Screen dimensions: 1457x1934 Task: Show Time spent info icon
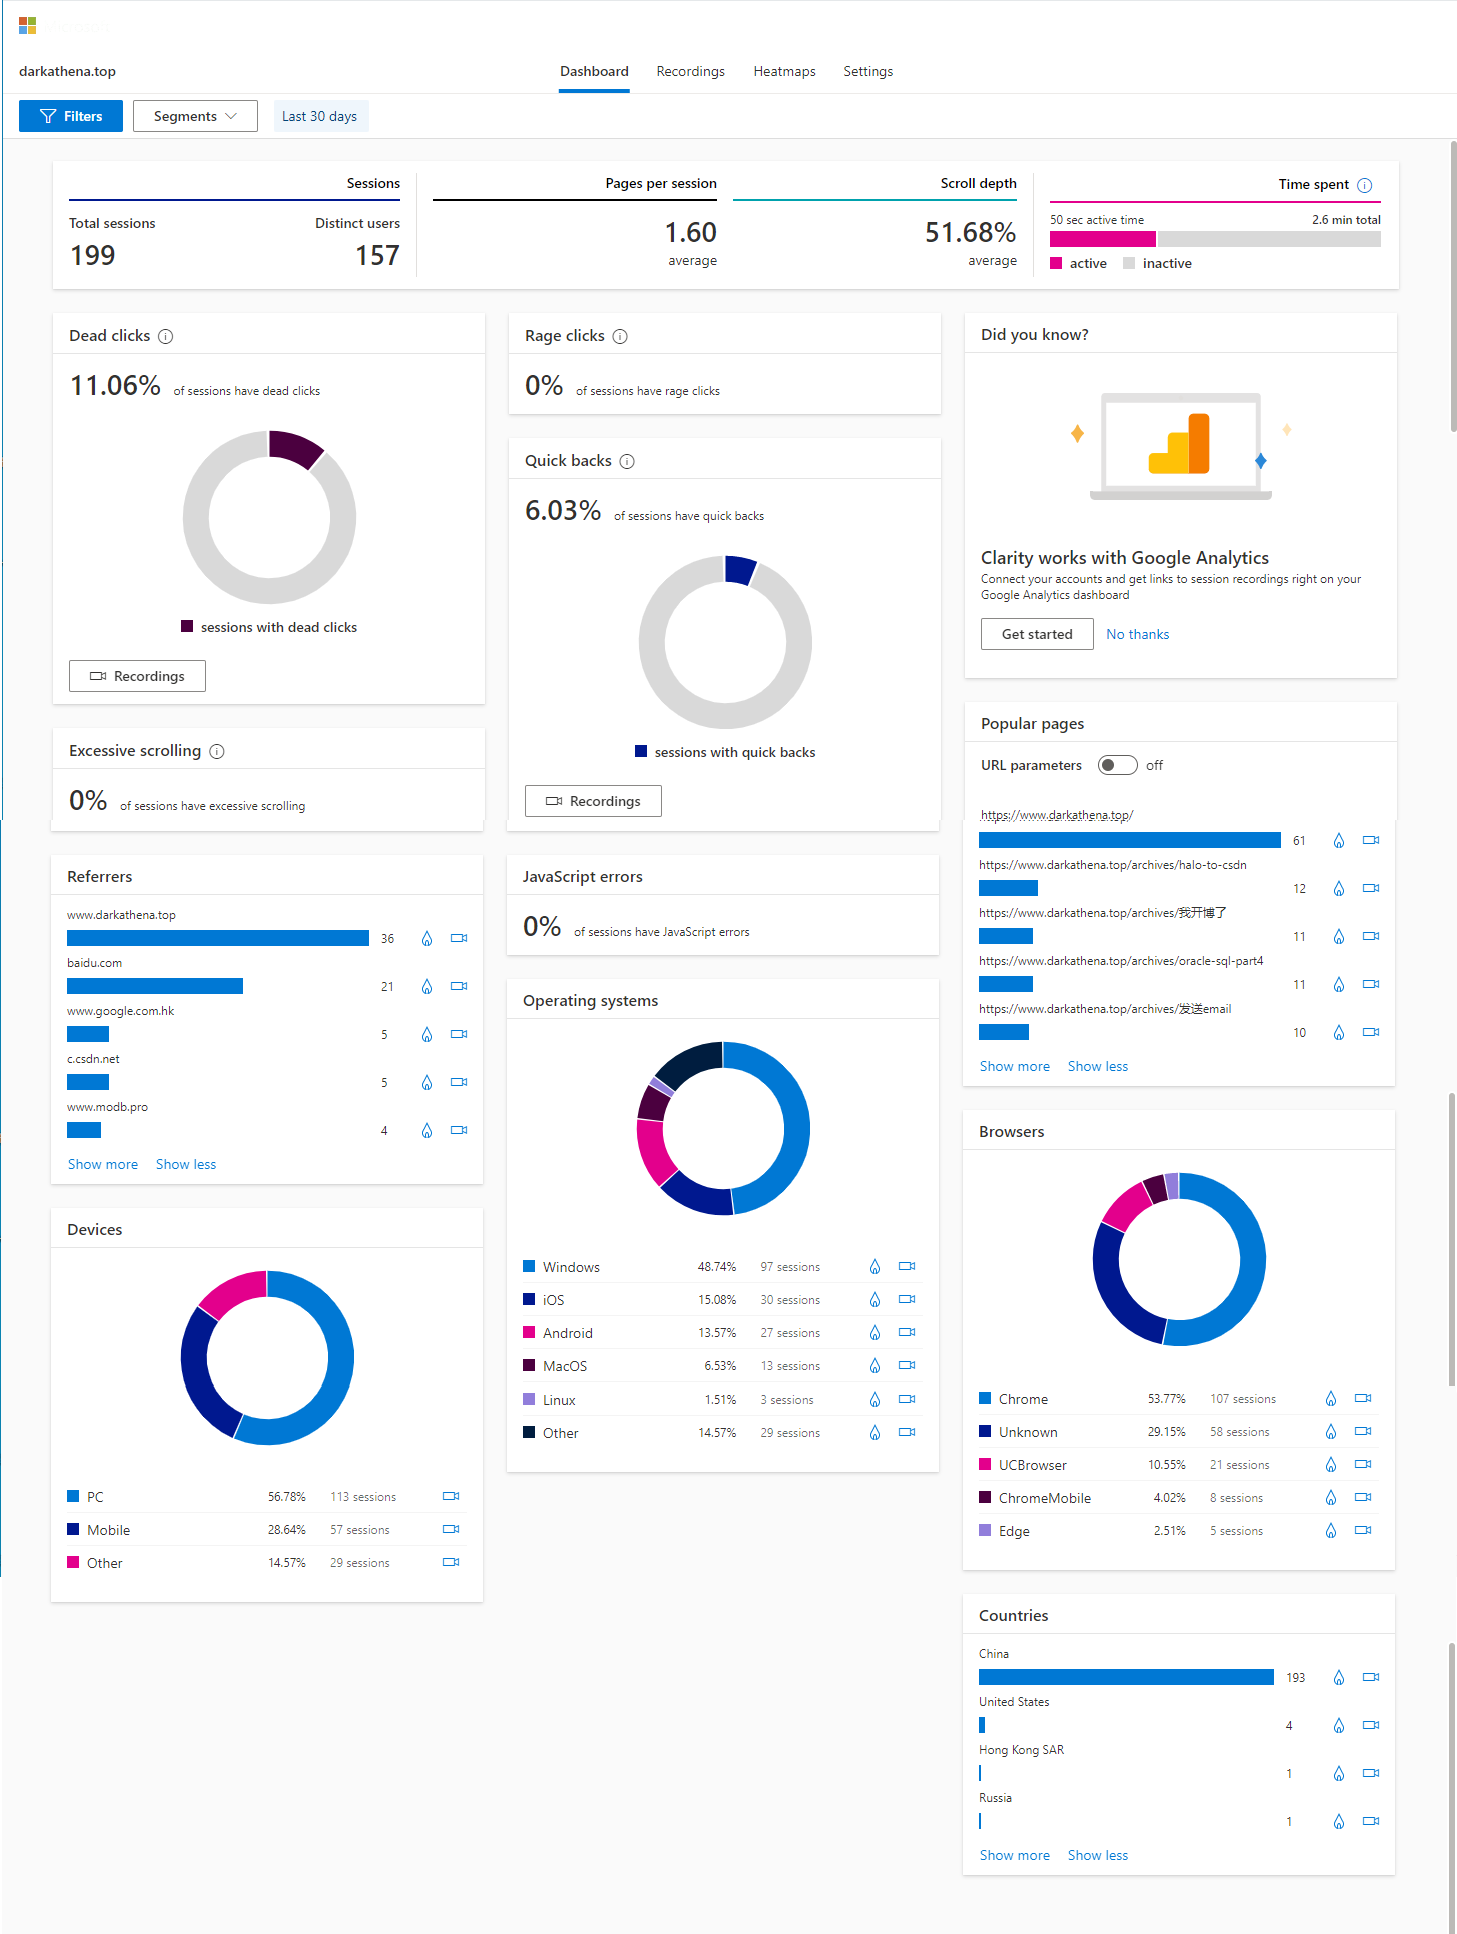1365,185
